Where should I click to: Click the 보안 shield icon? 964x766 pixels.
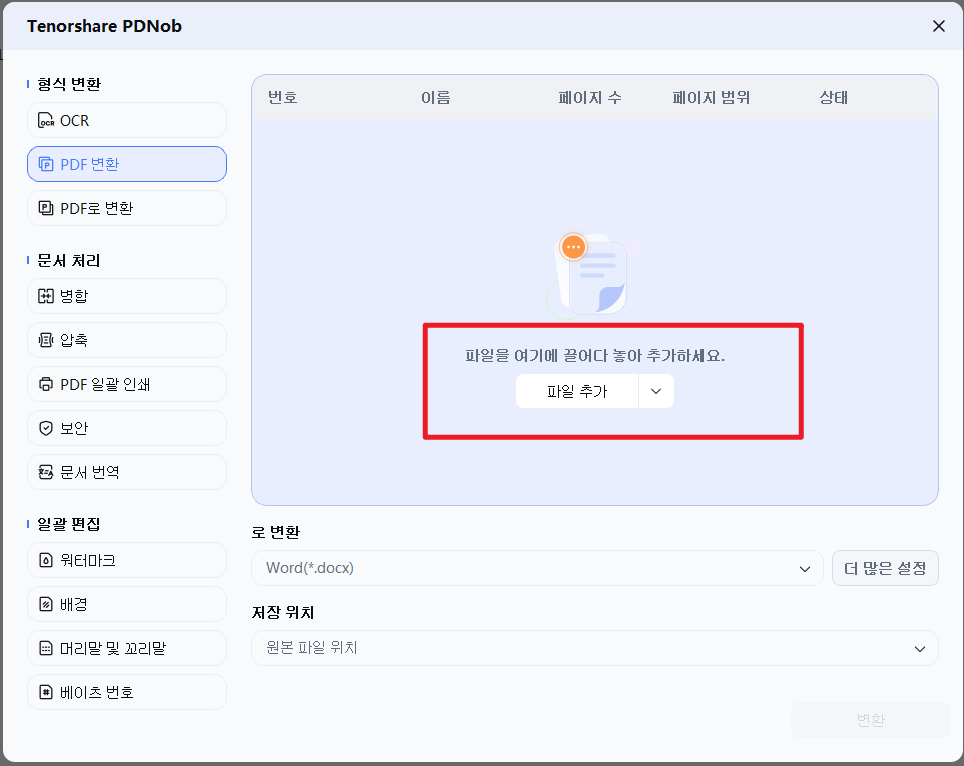(46, 428)
